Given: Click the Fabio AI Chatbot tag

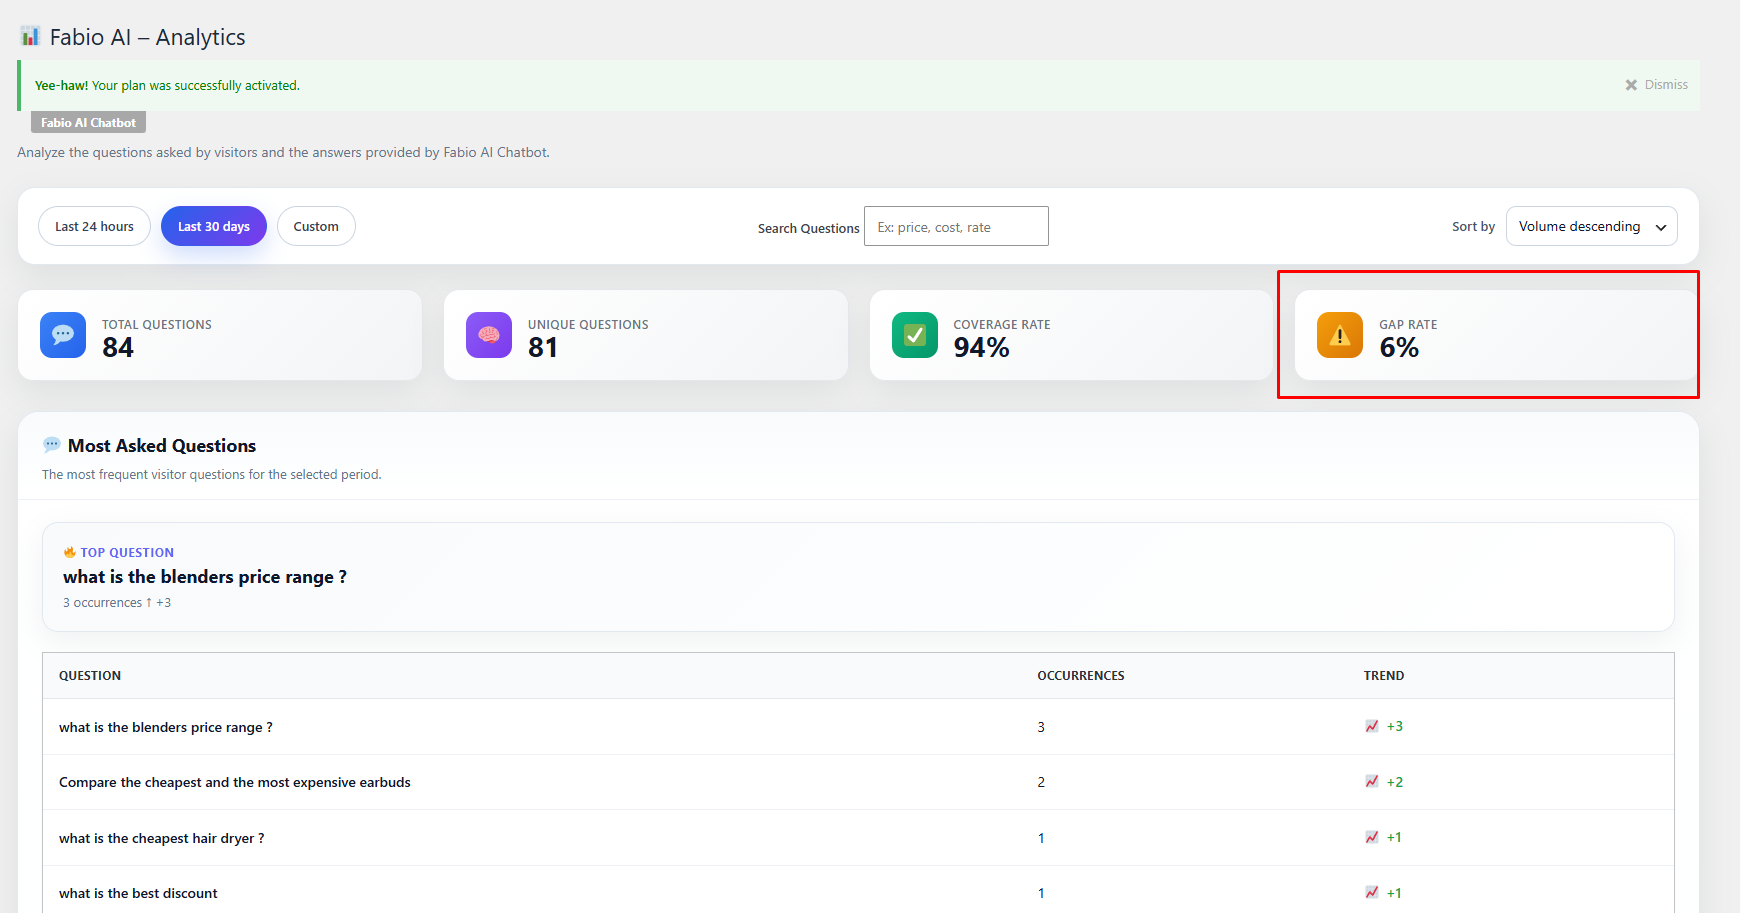Looking at the screenshot, I should [88, 122].
